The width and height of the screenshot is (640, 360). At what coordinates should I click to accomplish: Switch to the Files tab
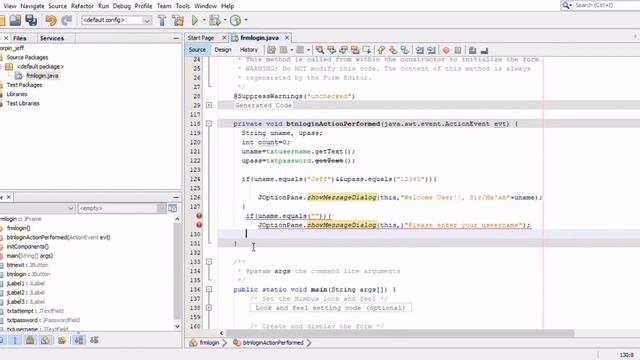(20, 38)
